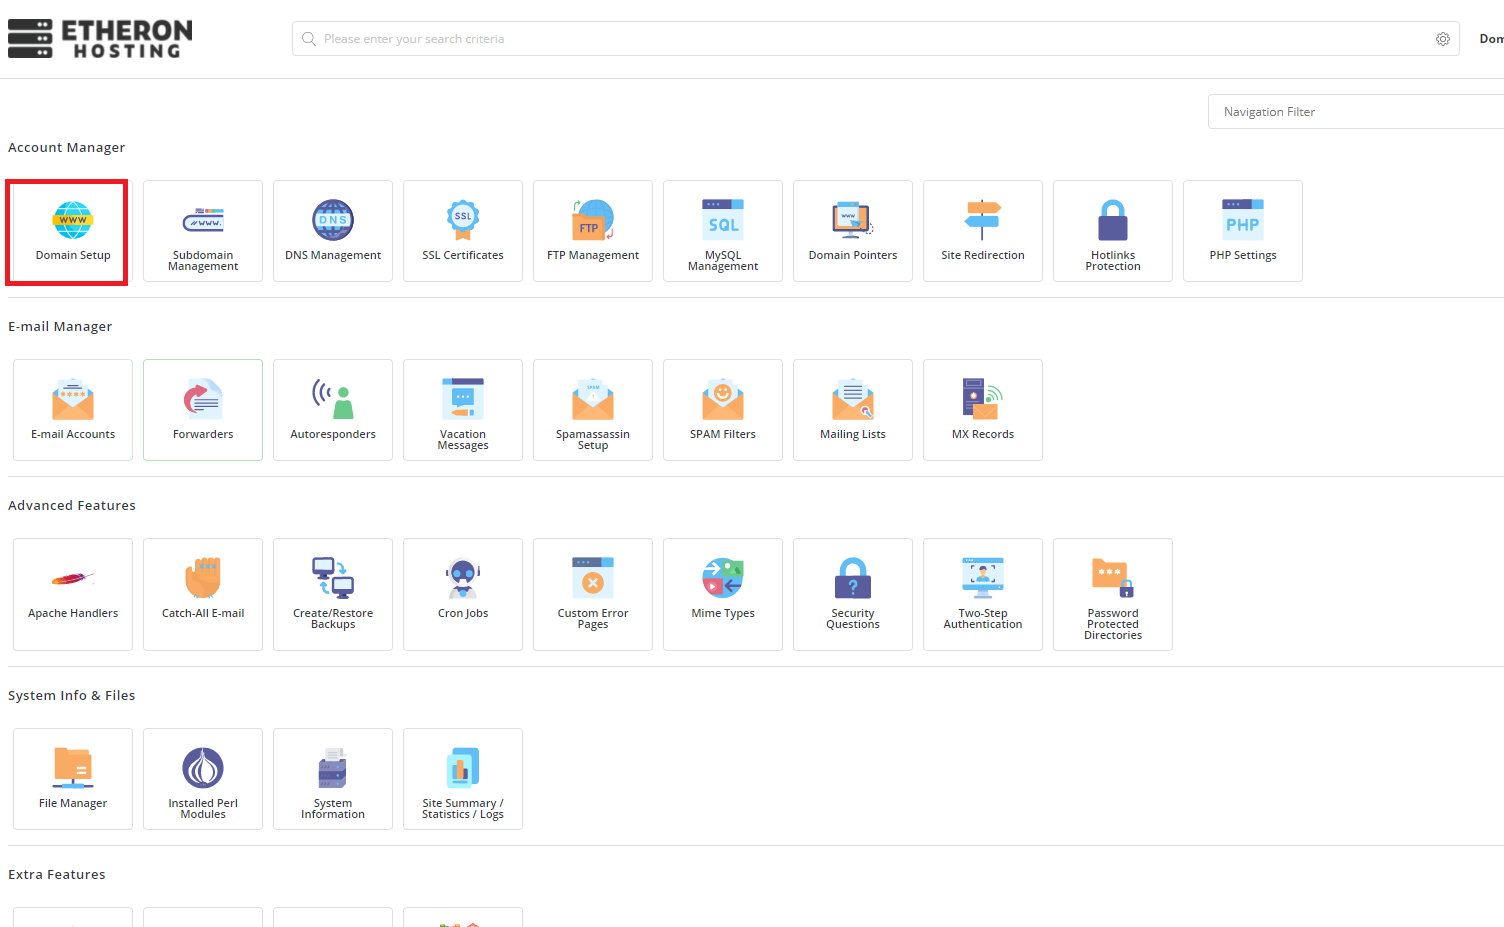Click the search criteria input field
Screen dimensions: 1504x927
860,39
